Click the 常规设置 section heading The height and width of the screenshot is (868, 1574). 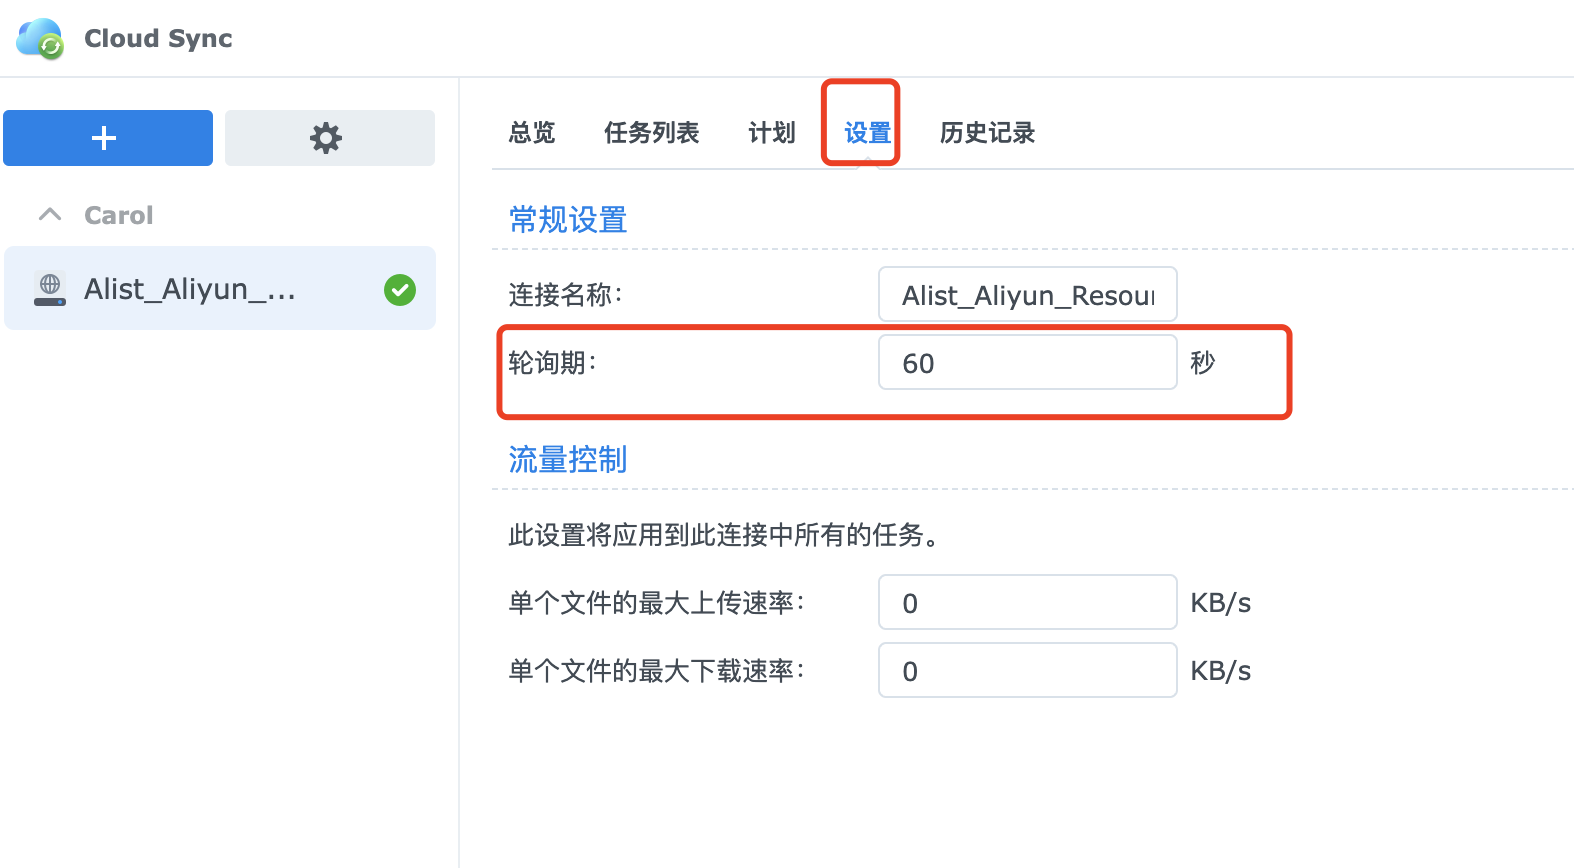coord(567,220)
